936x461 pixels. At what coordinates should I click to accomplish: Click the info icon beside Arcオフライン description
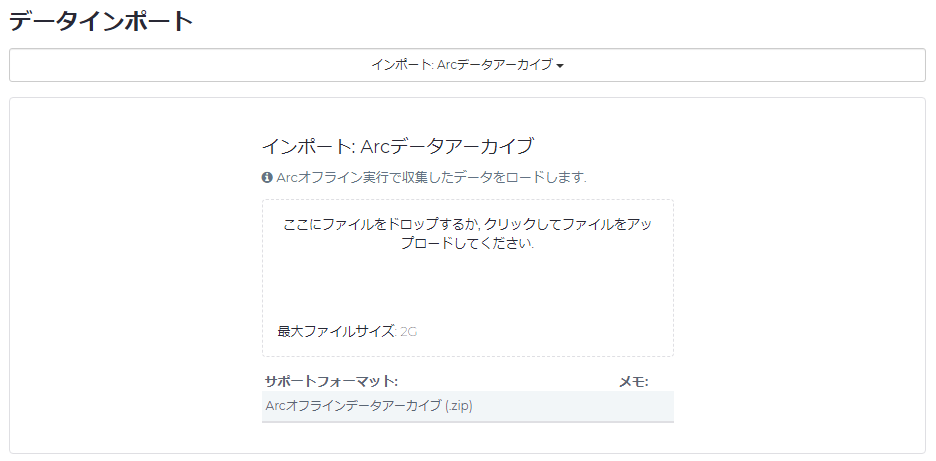(x=267, y=178)
